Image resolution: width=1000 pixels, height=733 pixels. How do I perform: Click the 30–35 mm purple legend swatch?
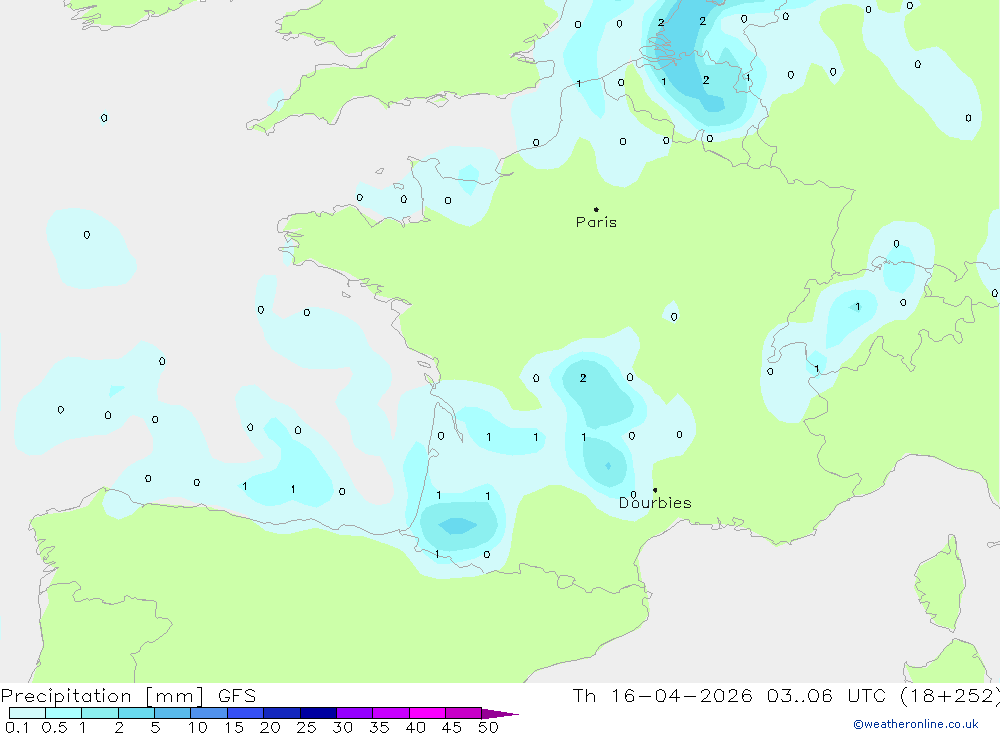[355, 713]
